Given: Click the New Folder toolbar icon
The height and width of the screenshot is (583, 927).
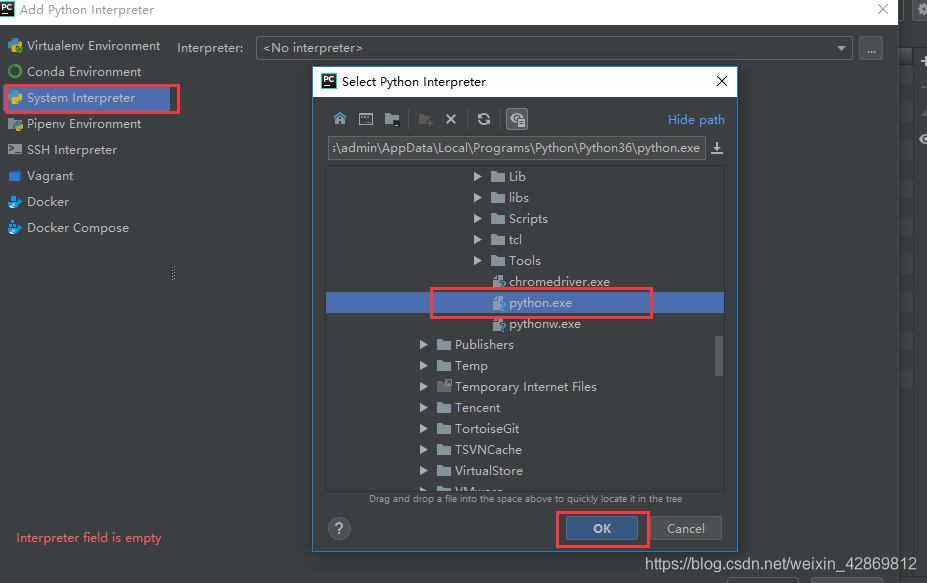Looking at the screenshot, I should pos(425,119).
